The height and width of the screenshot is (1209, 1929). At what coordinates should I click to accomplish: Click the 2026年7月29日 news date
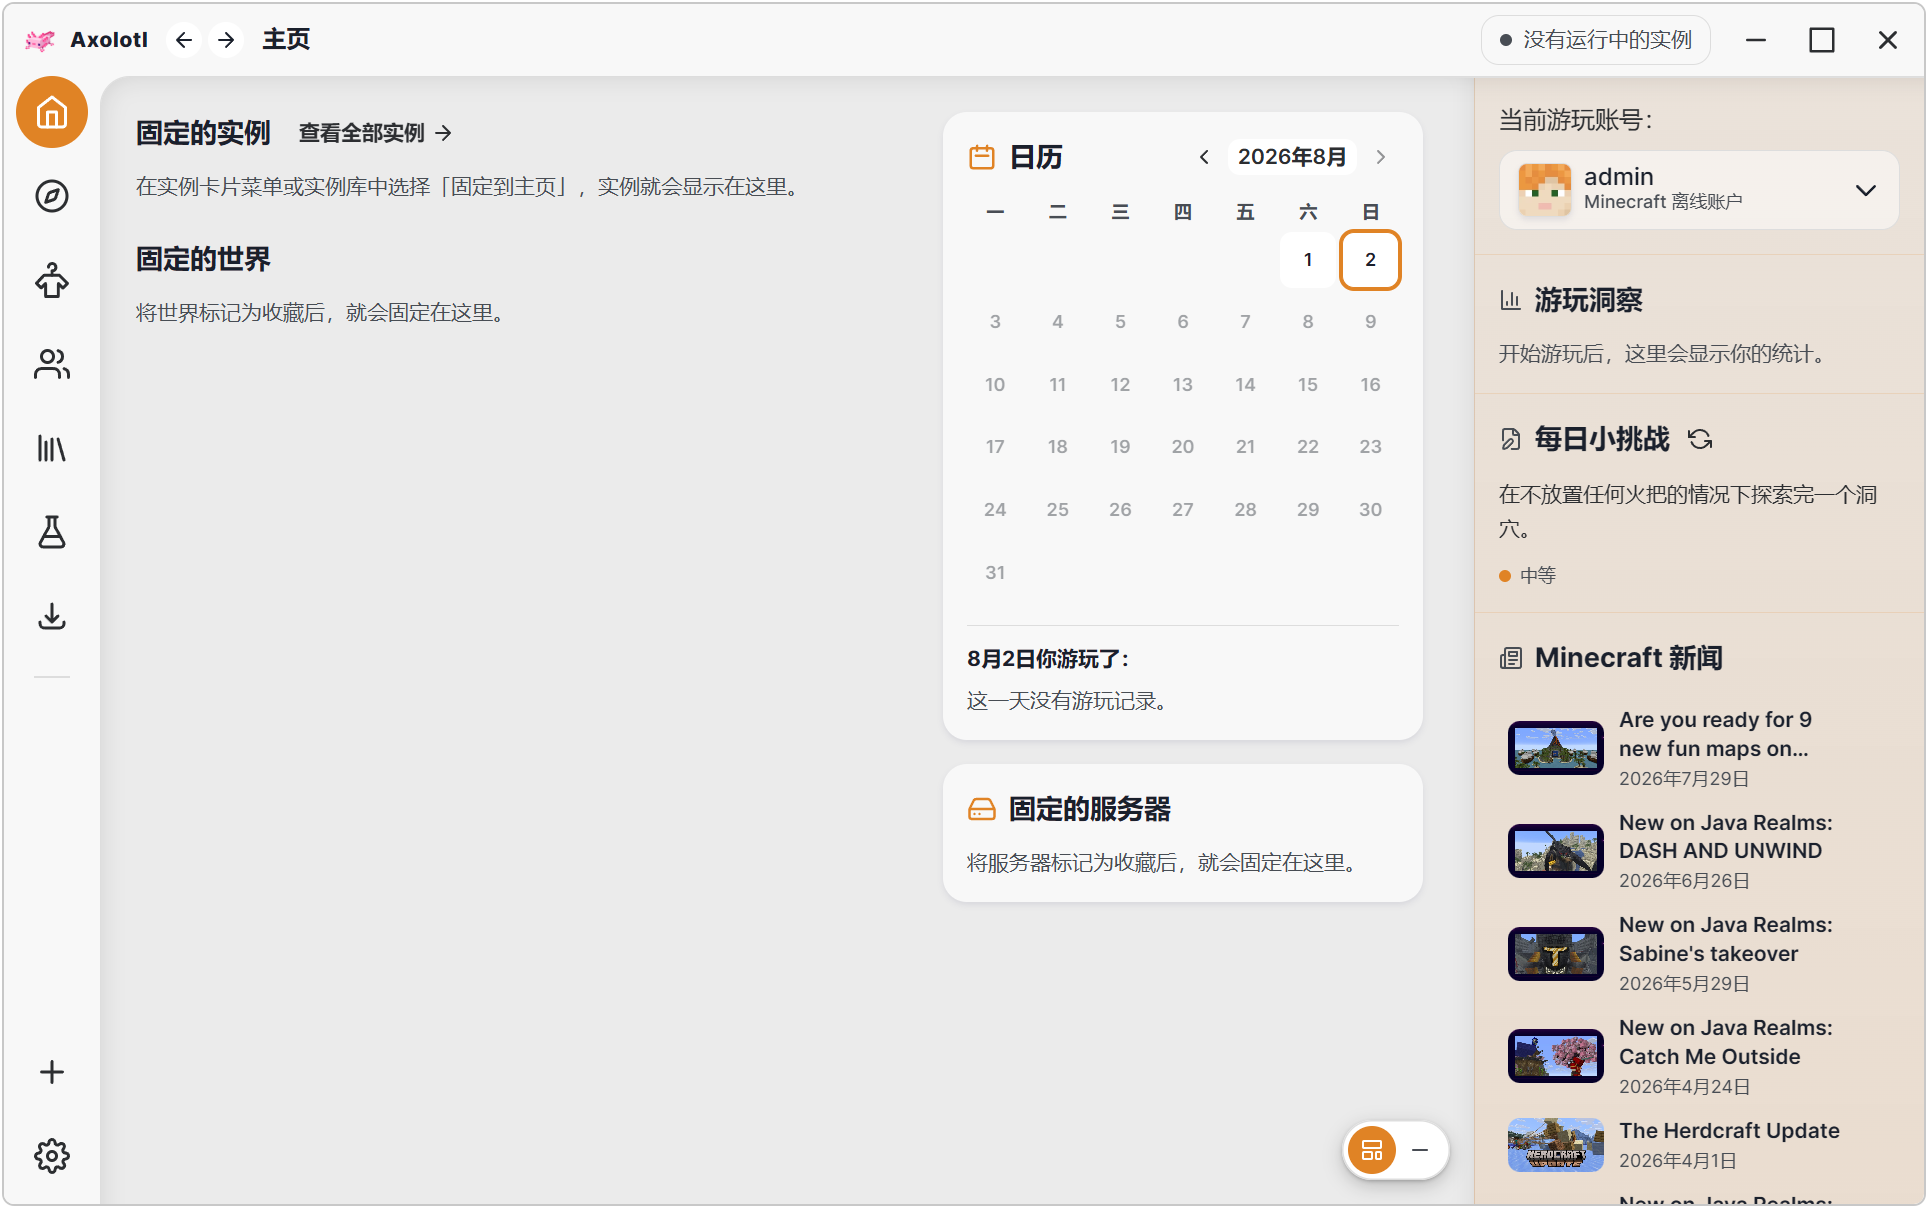click(1684, 779)
